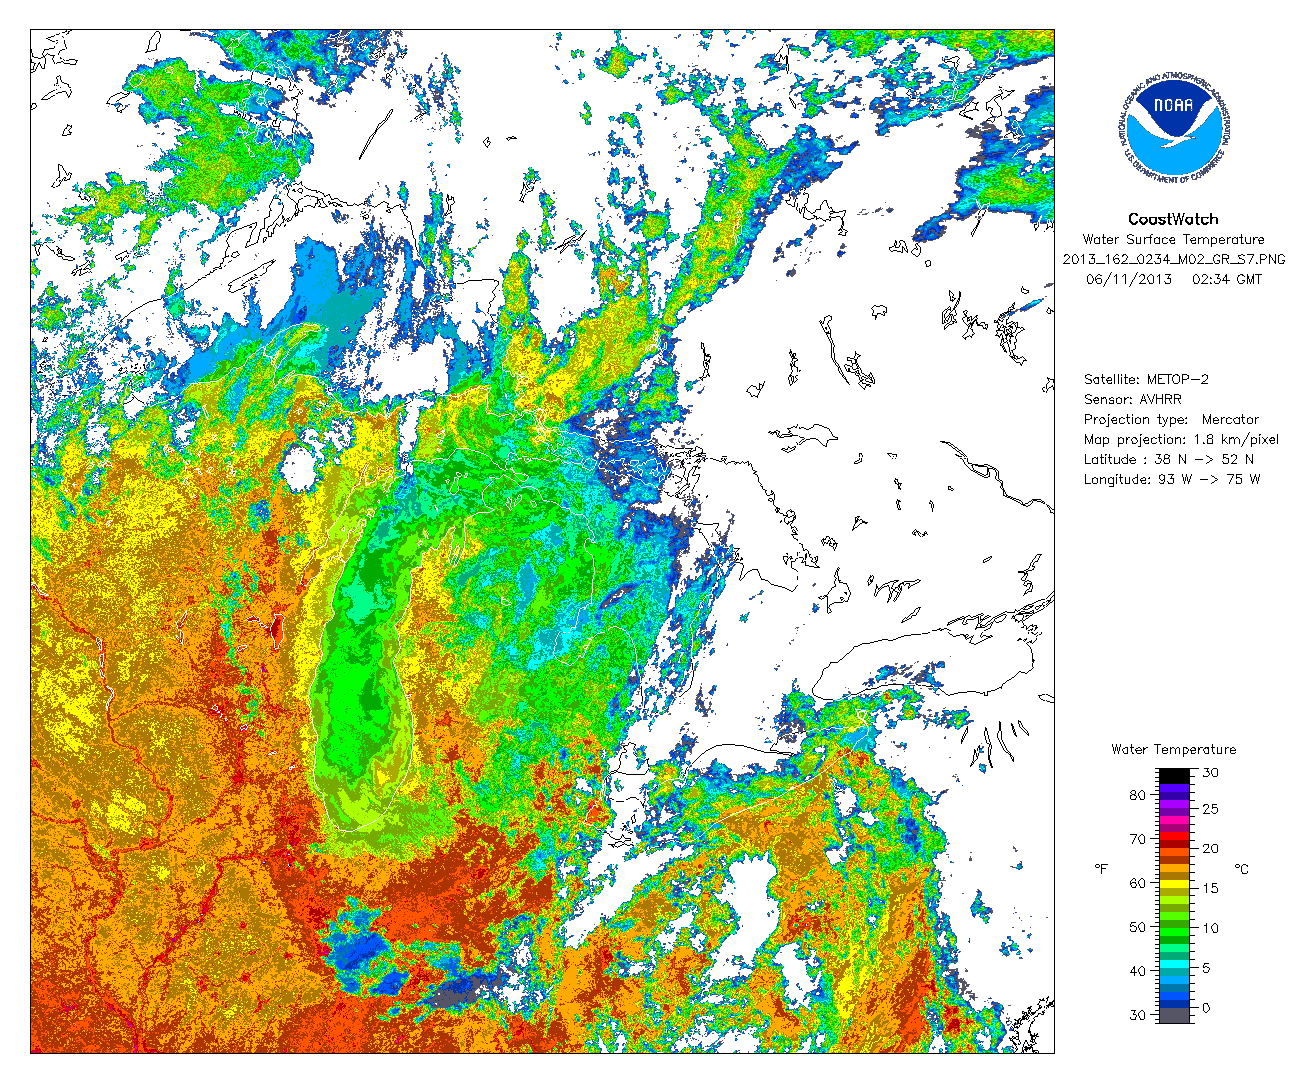Select the file name 2013_162_0234_M02_GR_S7.PNG
This screenshot has height=1084, width=1294.
[1173, 260]
